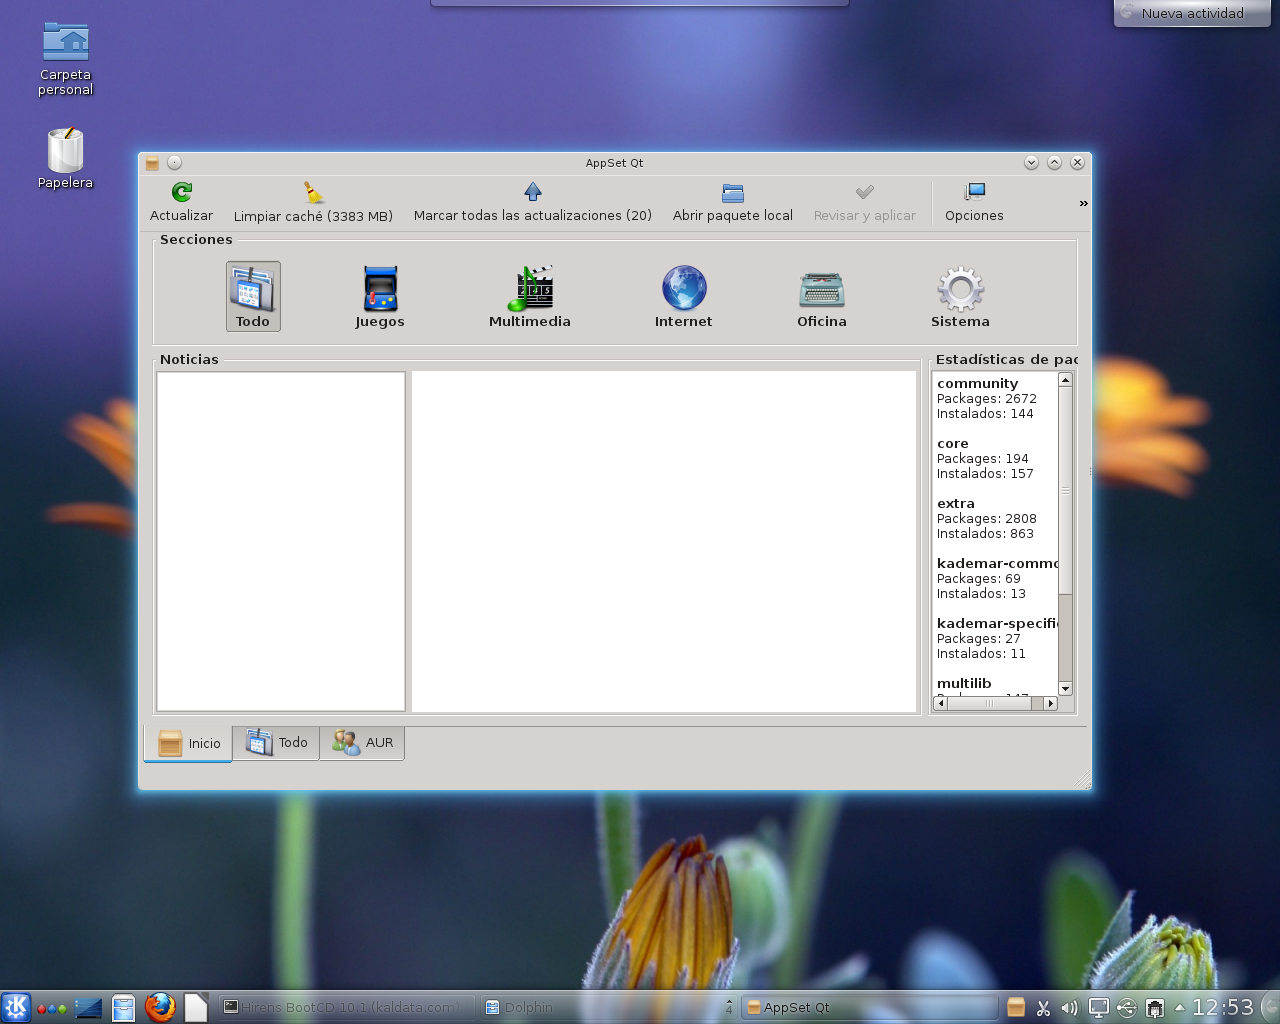1280x1024 pixels.
Task: Switch to the AUR tab
Action: (363, 743)
